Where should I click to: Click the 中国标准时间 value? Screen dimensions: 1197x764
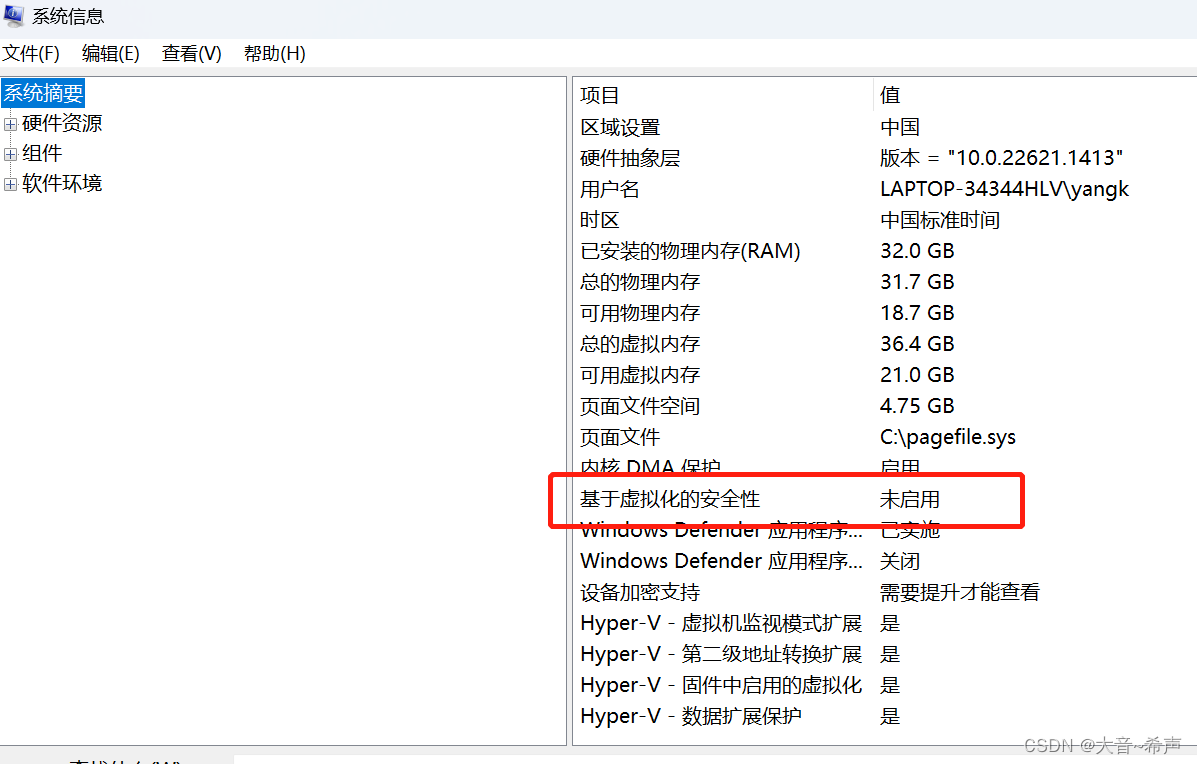point(940,220)
